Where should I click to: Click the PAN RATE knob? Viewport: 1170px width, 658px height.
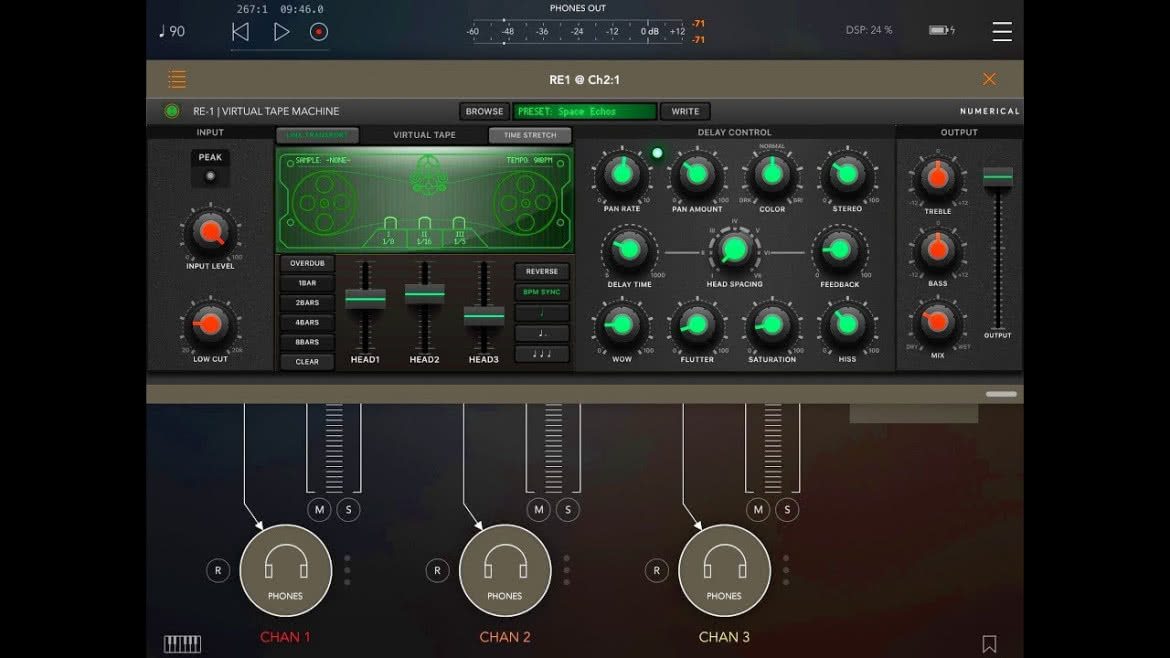click(622, 175)
